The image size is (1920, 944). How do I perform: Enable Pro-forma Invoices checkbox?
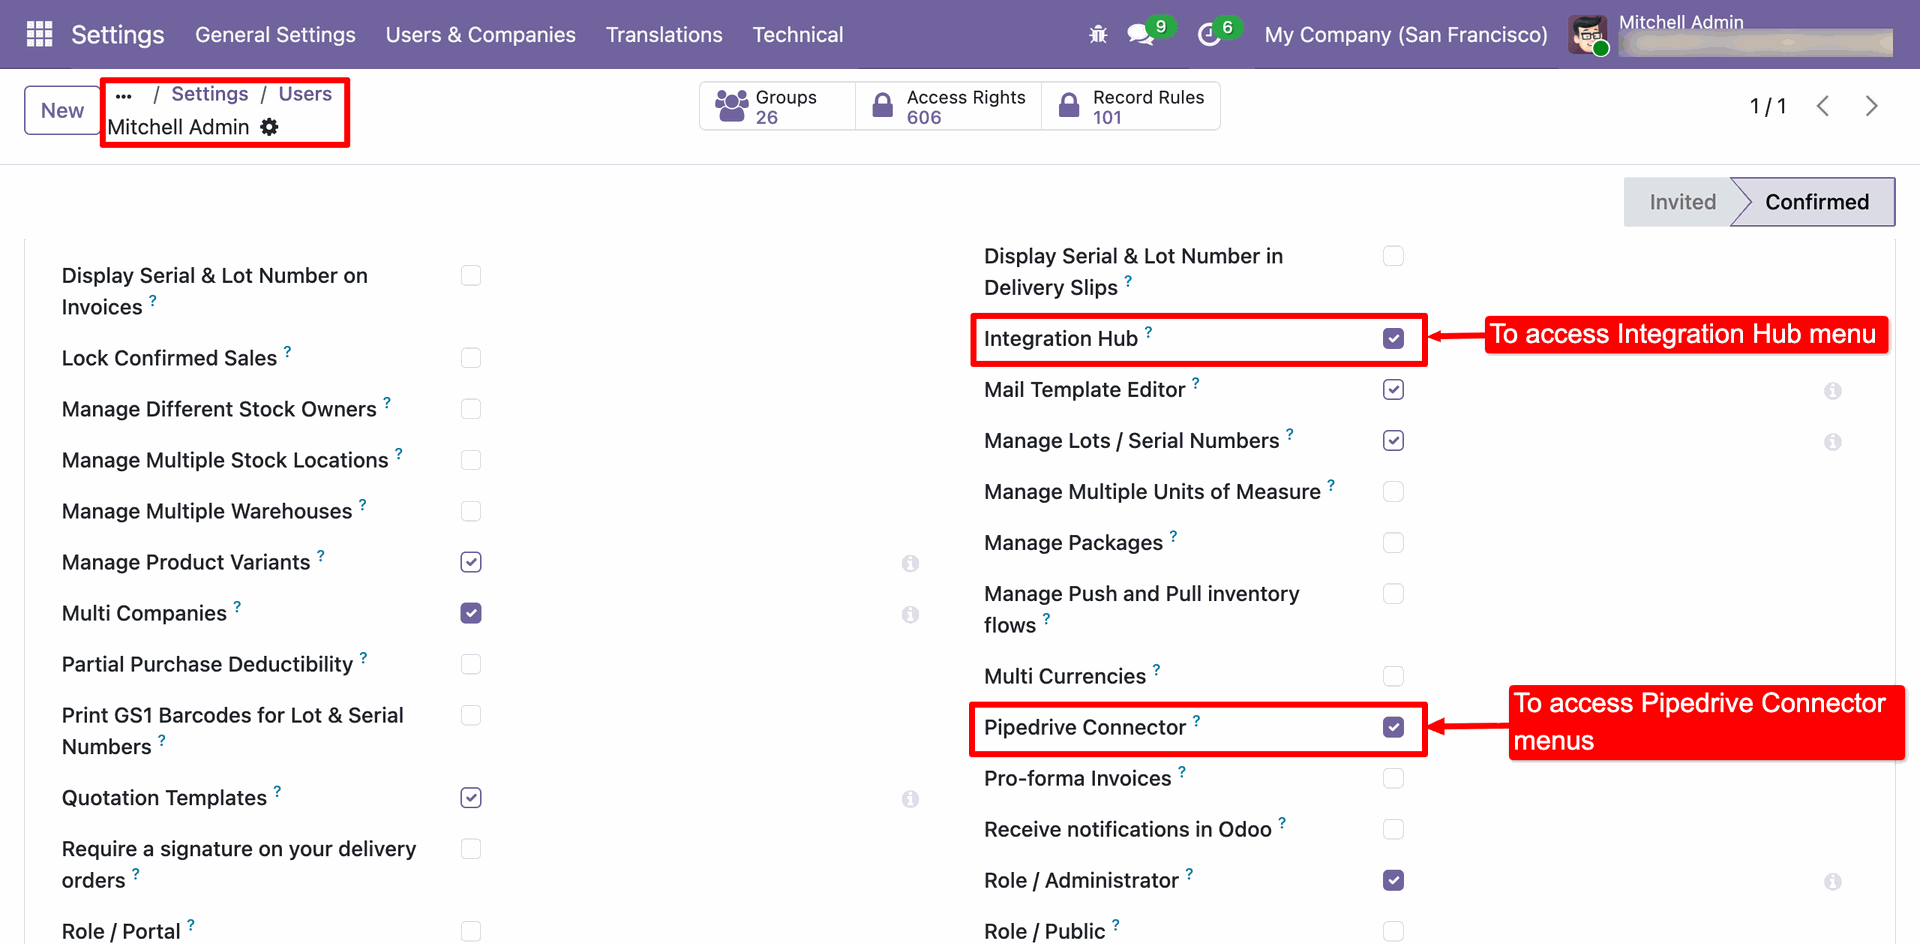click(x=1393, y=778)
